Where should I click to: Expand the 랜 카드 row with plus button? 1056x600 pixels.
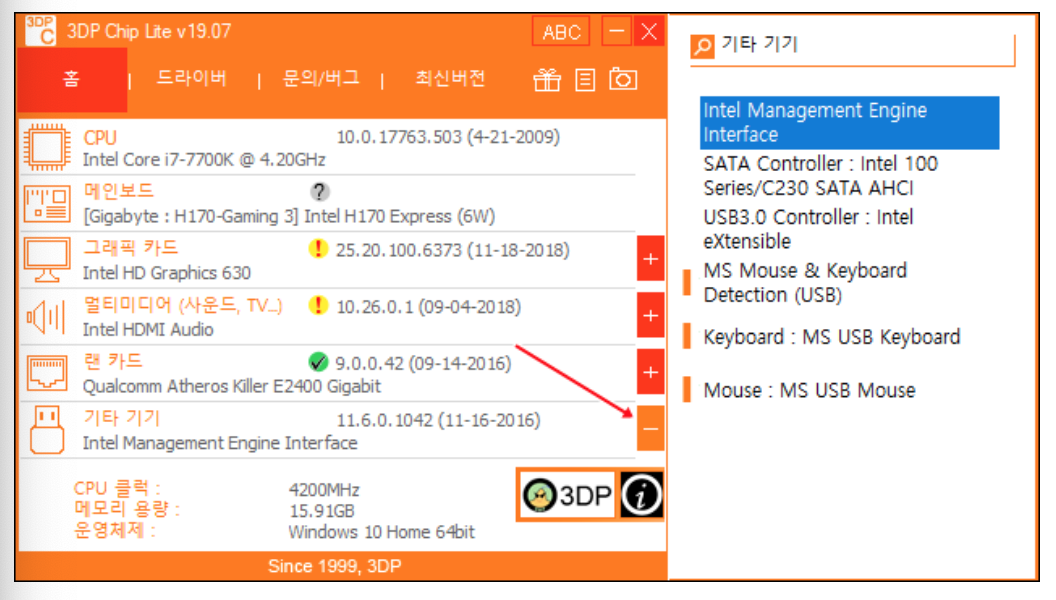(x=651, y=372)
